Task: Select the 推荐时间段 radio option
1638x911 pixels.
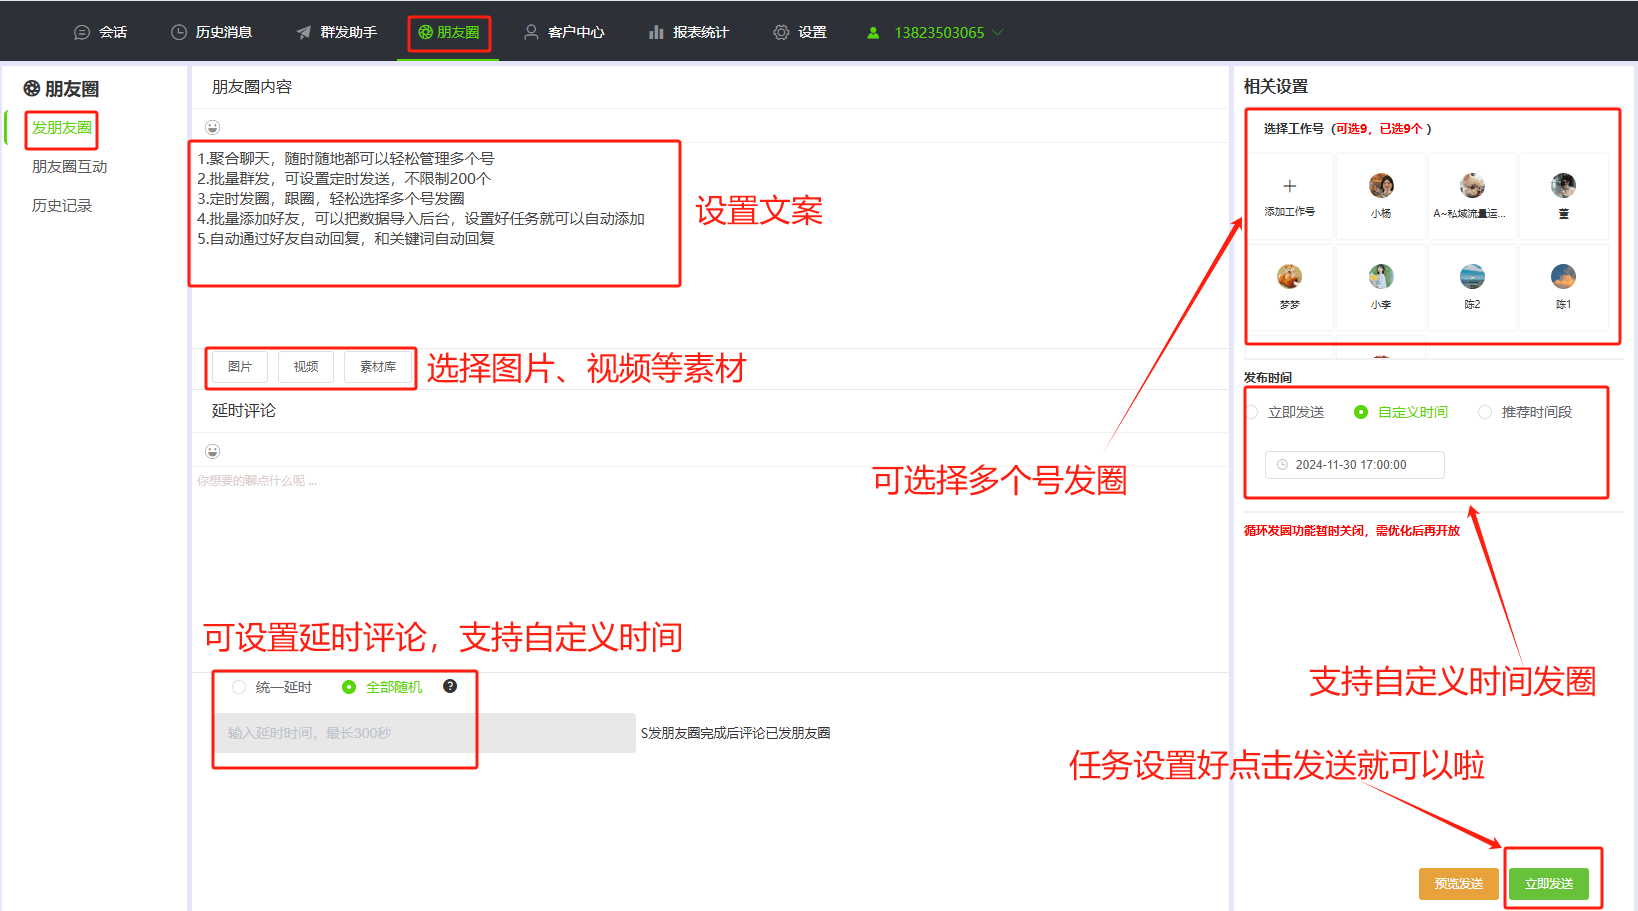Action: (x=1485, y=411)
